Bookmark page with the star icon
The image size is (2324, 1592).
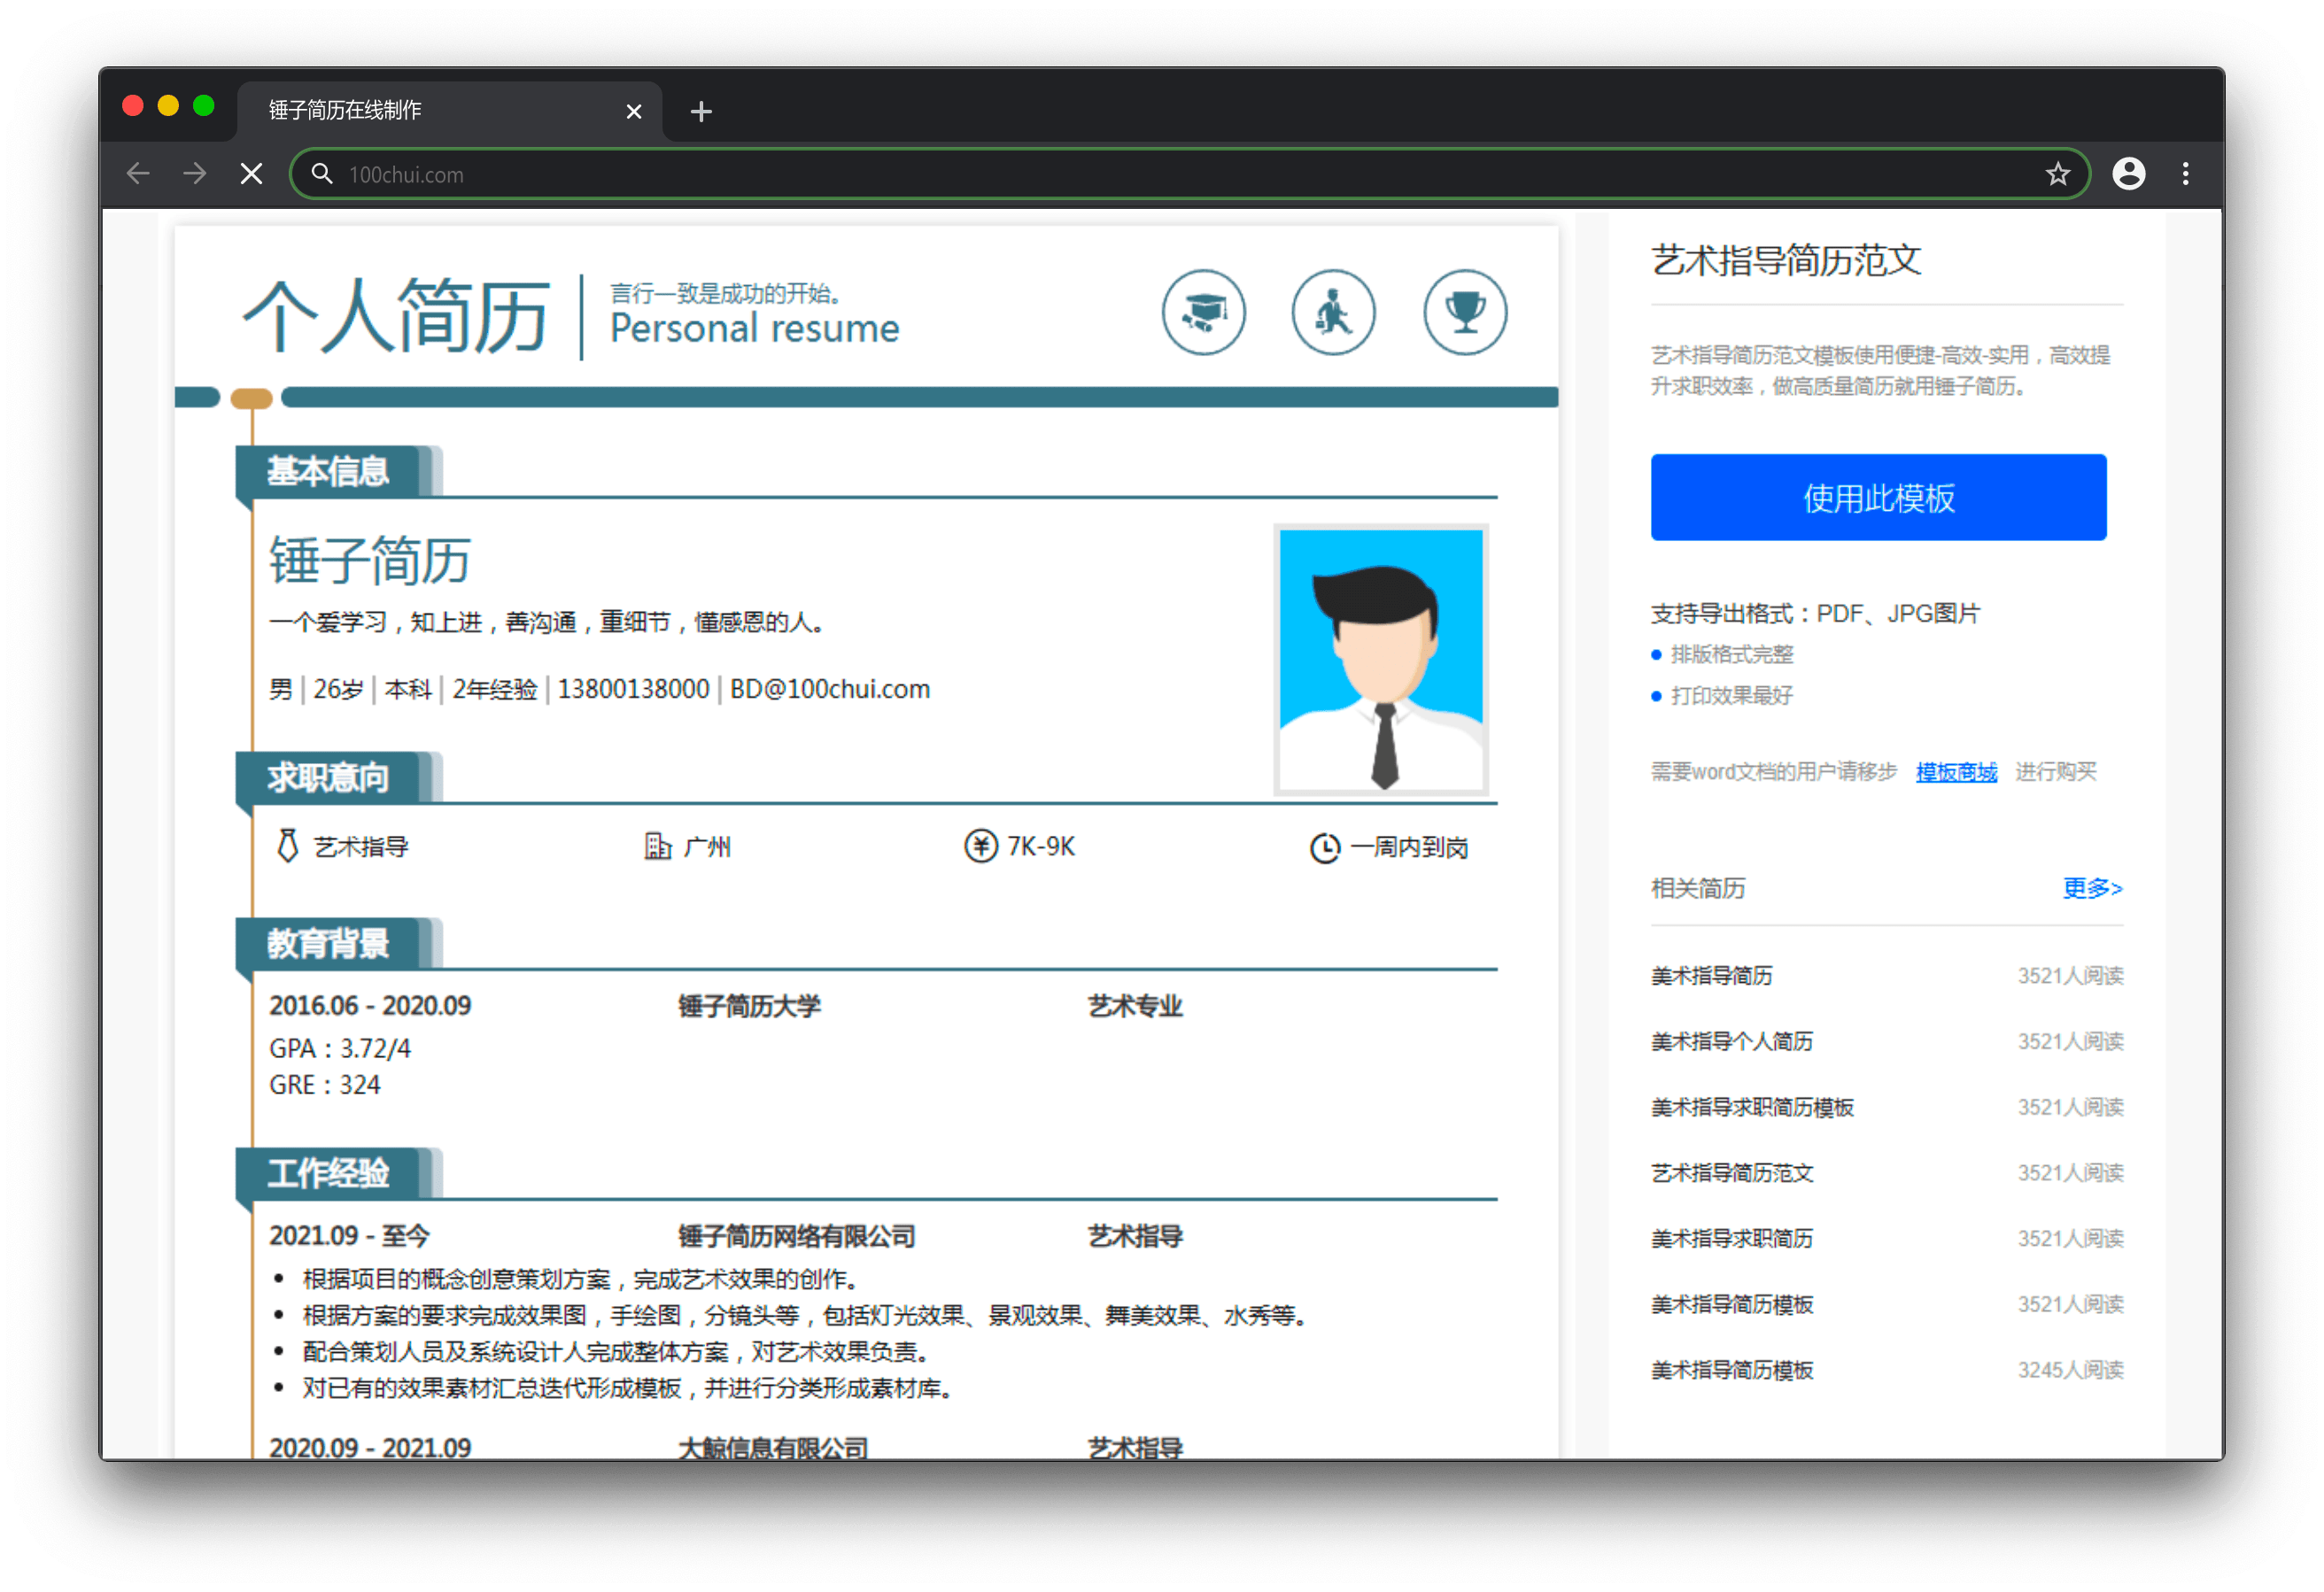[2057, 174]
